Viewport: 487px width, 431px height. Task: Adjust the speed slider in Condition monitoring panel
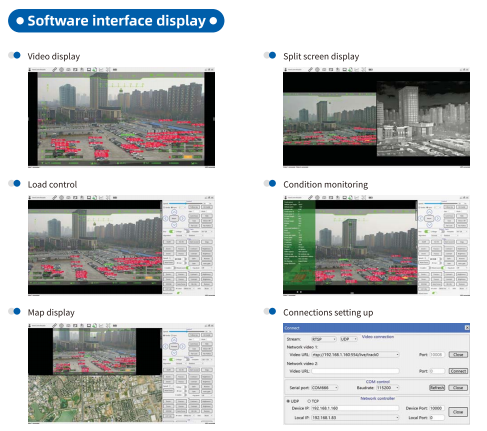pos(442,203)
